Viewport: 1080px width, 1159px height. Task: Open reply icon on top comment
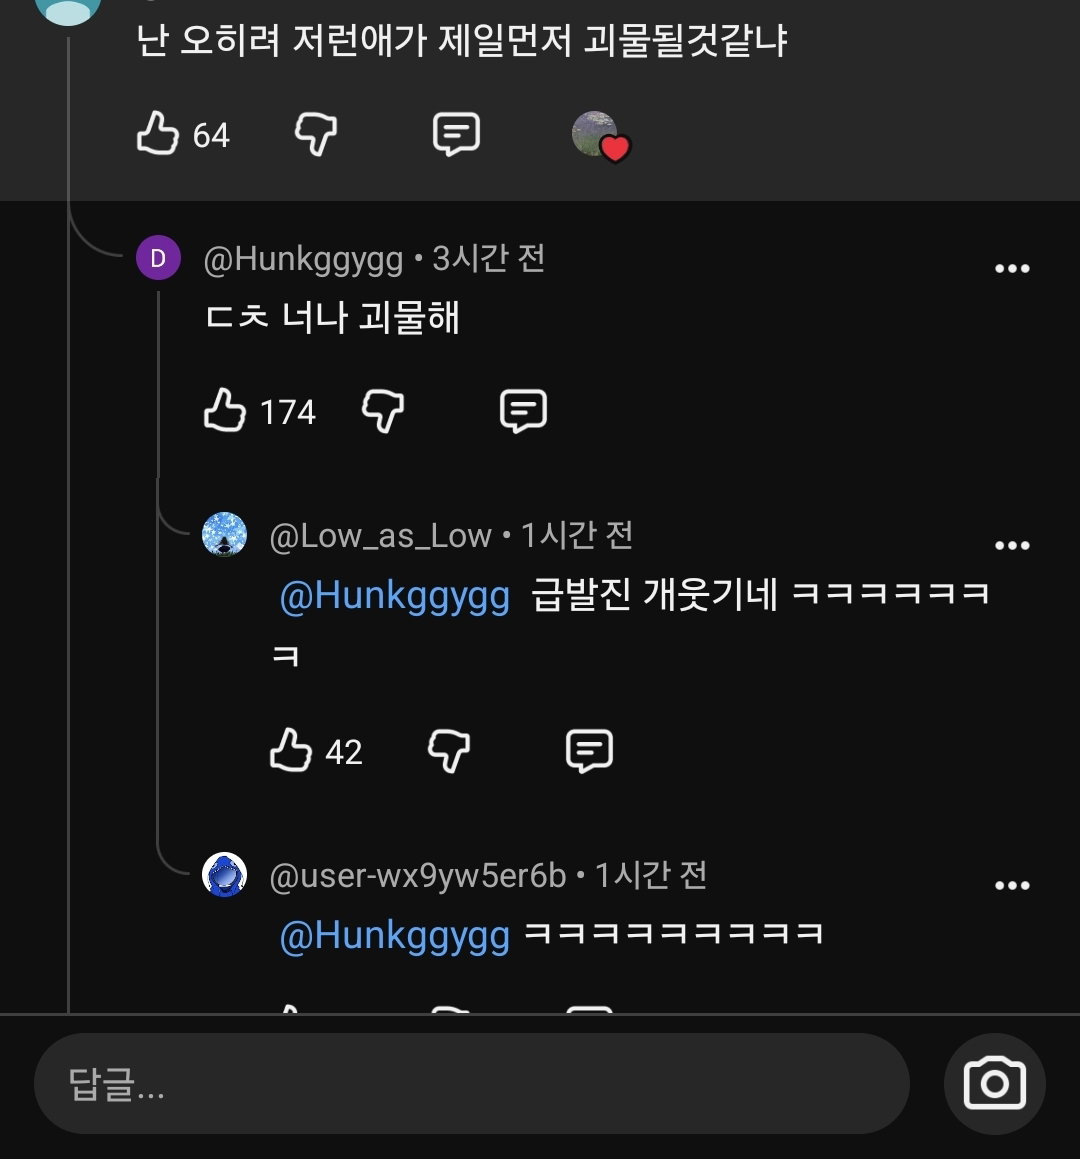pyautogui.click(x=456, y=134)
